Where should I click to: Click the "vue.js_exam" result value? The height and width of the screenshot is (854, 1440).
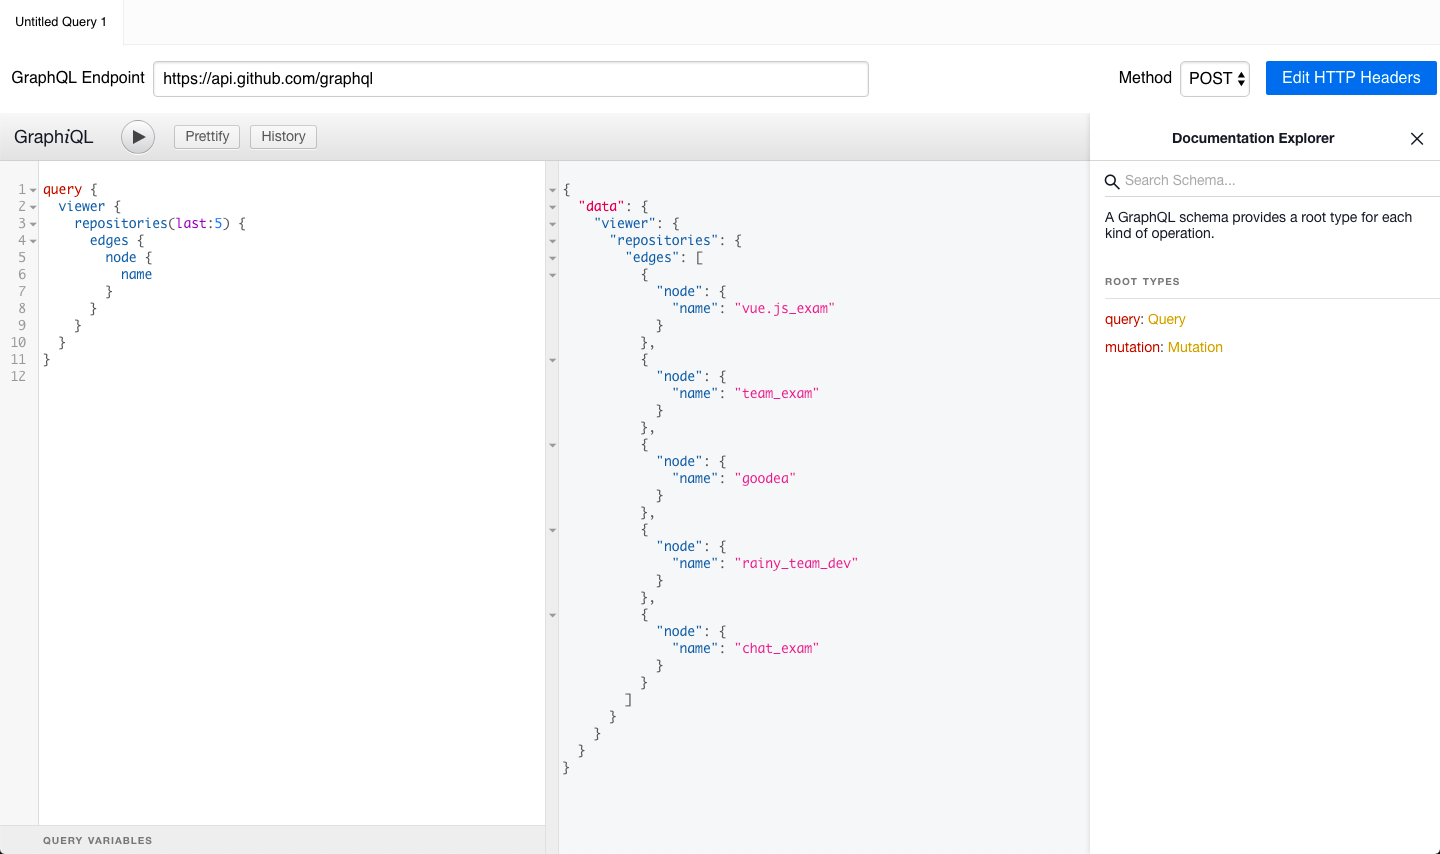785,309
